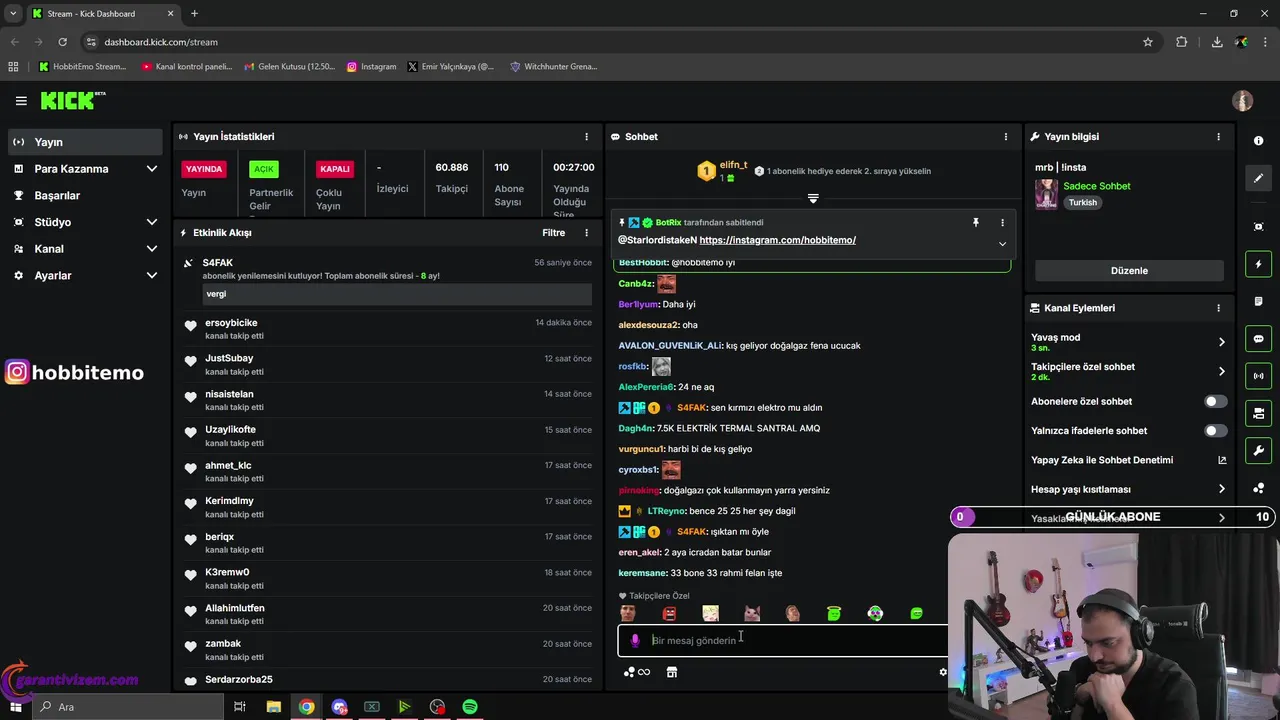This screenshot has height=720, width=1280.
Task: Click the three-dots cluster icon in right sidebar
Action: tap(1258, 488)
